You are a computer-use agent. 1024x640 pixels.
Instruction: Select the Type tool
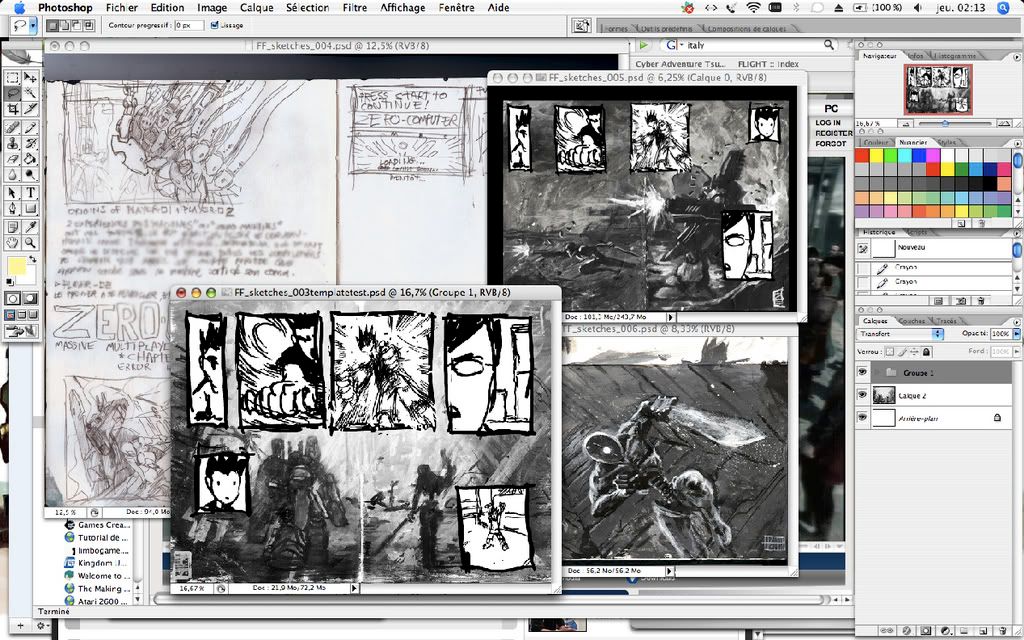coord(30,193)
